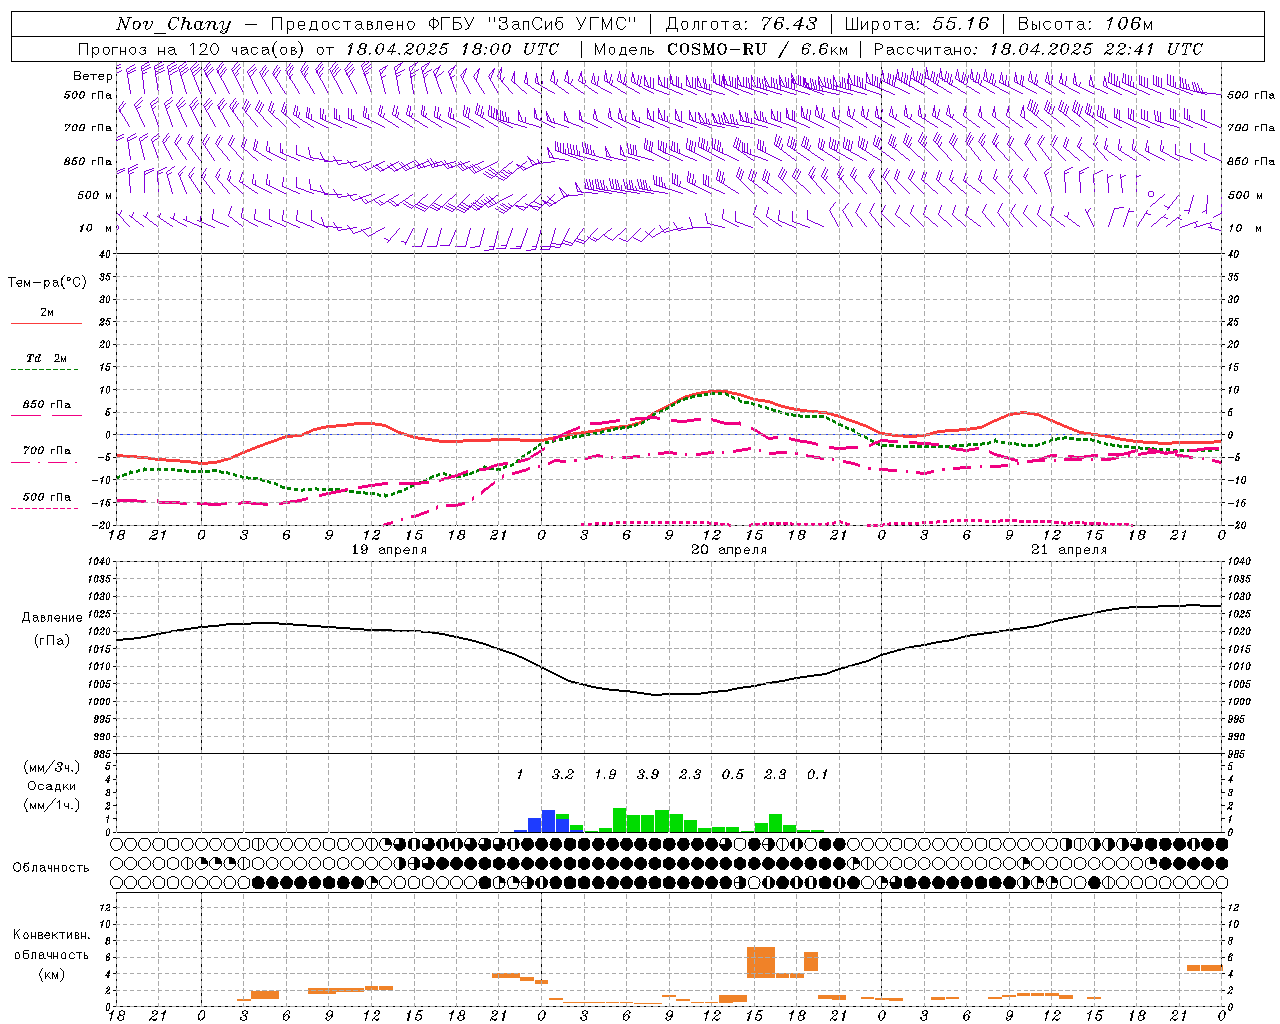Click the forecast start time 18.04.2025 18:00 UTC
The image size is (1280, 1024).
[452, 49]
